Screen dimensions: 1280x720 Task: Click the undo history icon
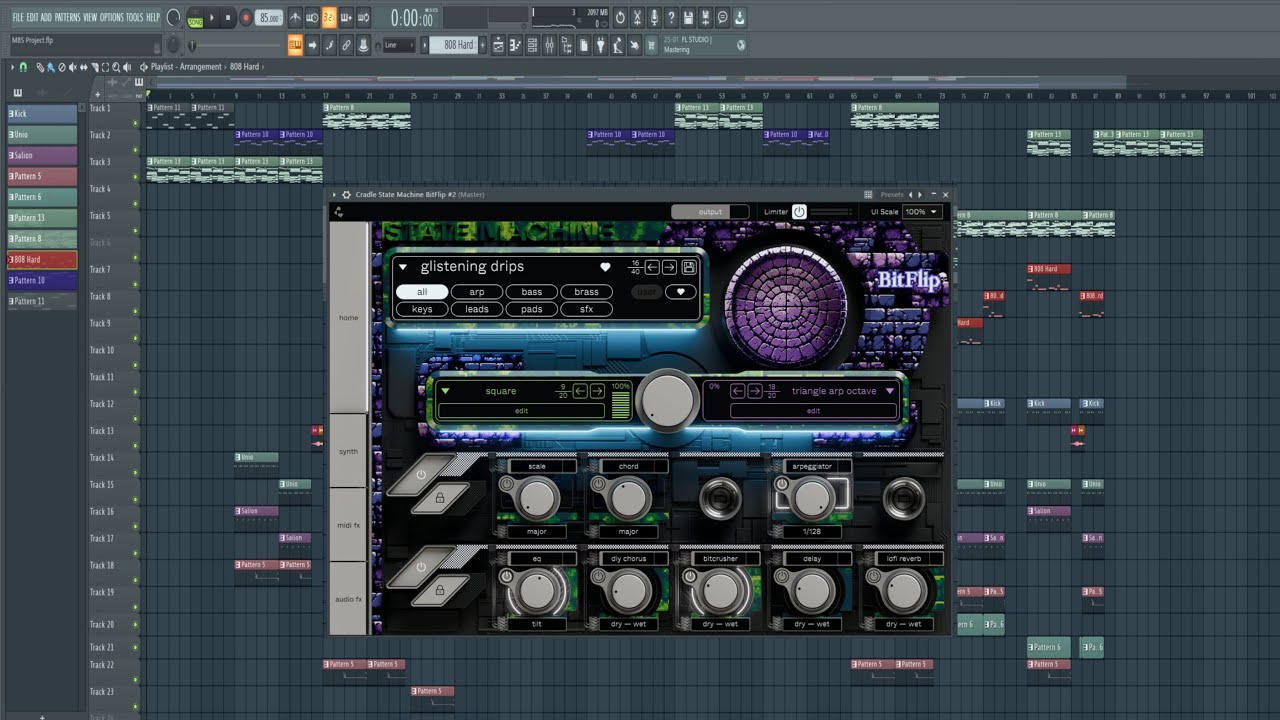(620, 18)
